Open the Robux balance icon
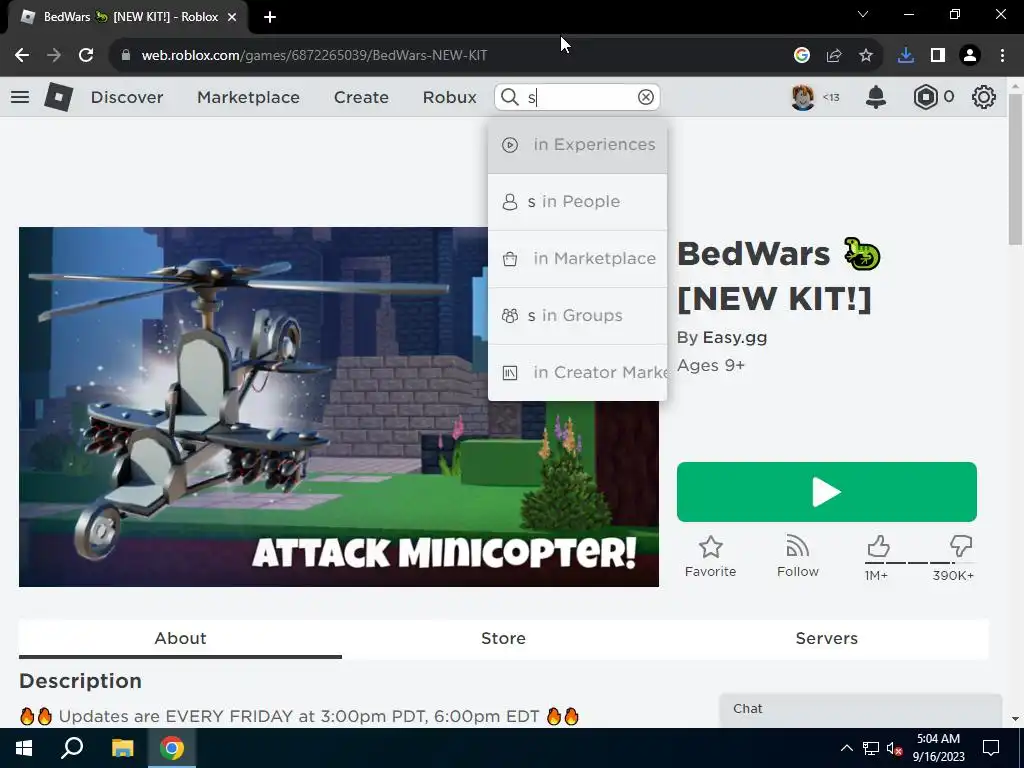Viewport: 1024px width, 768px height. tap(925, 97)
